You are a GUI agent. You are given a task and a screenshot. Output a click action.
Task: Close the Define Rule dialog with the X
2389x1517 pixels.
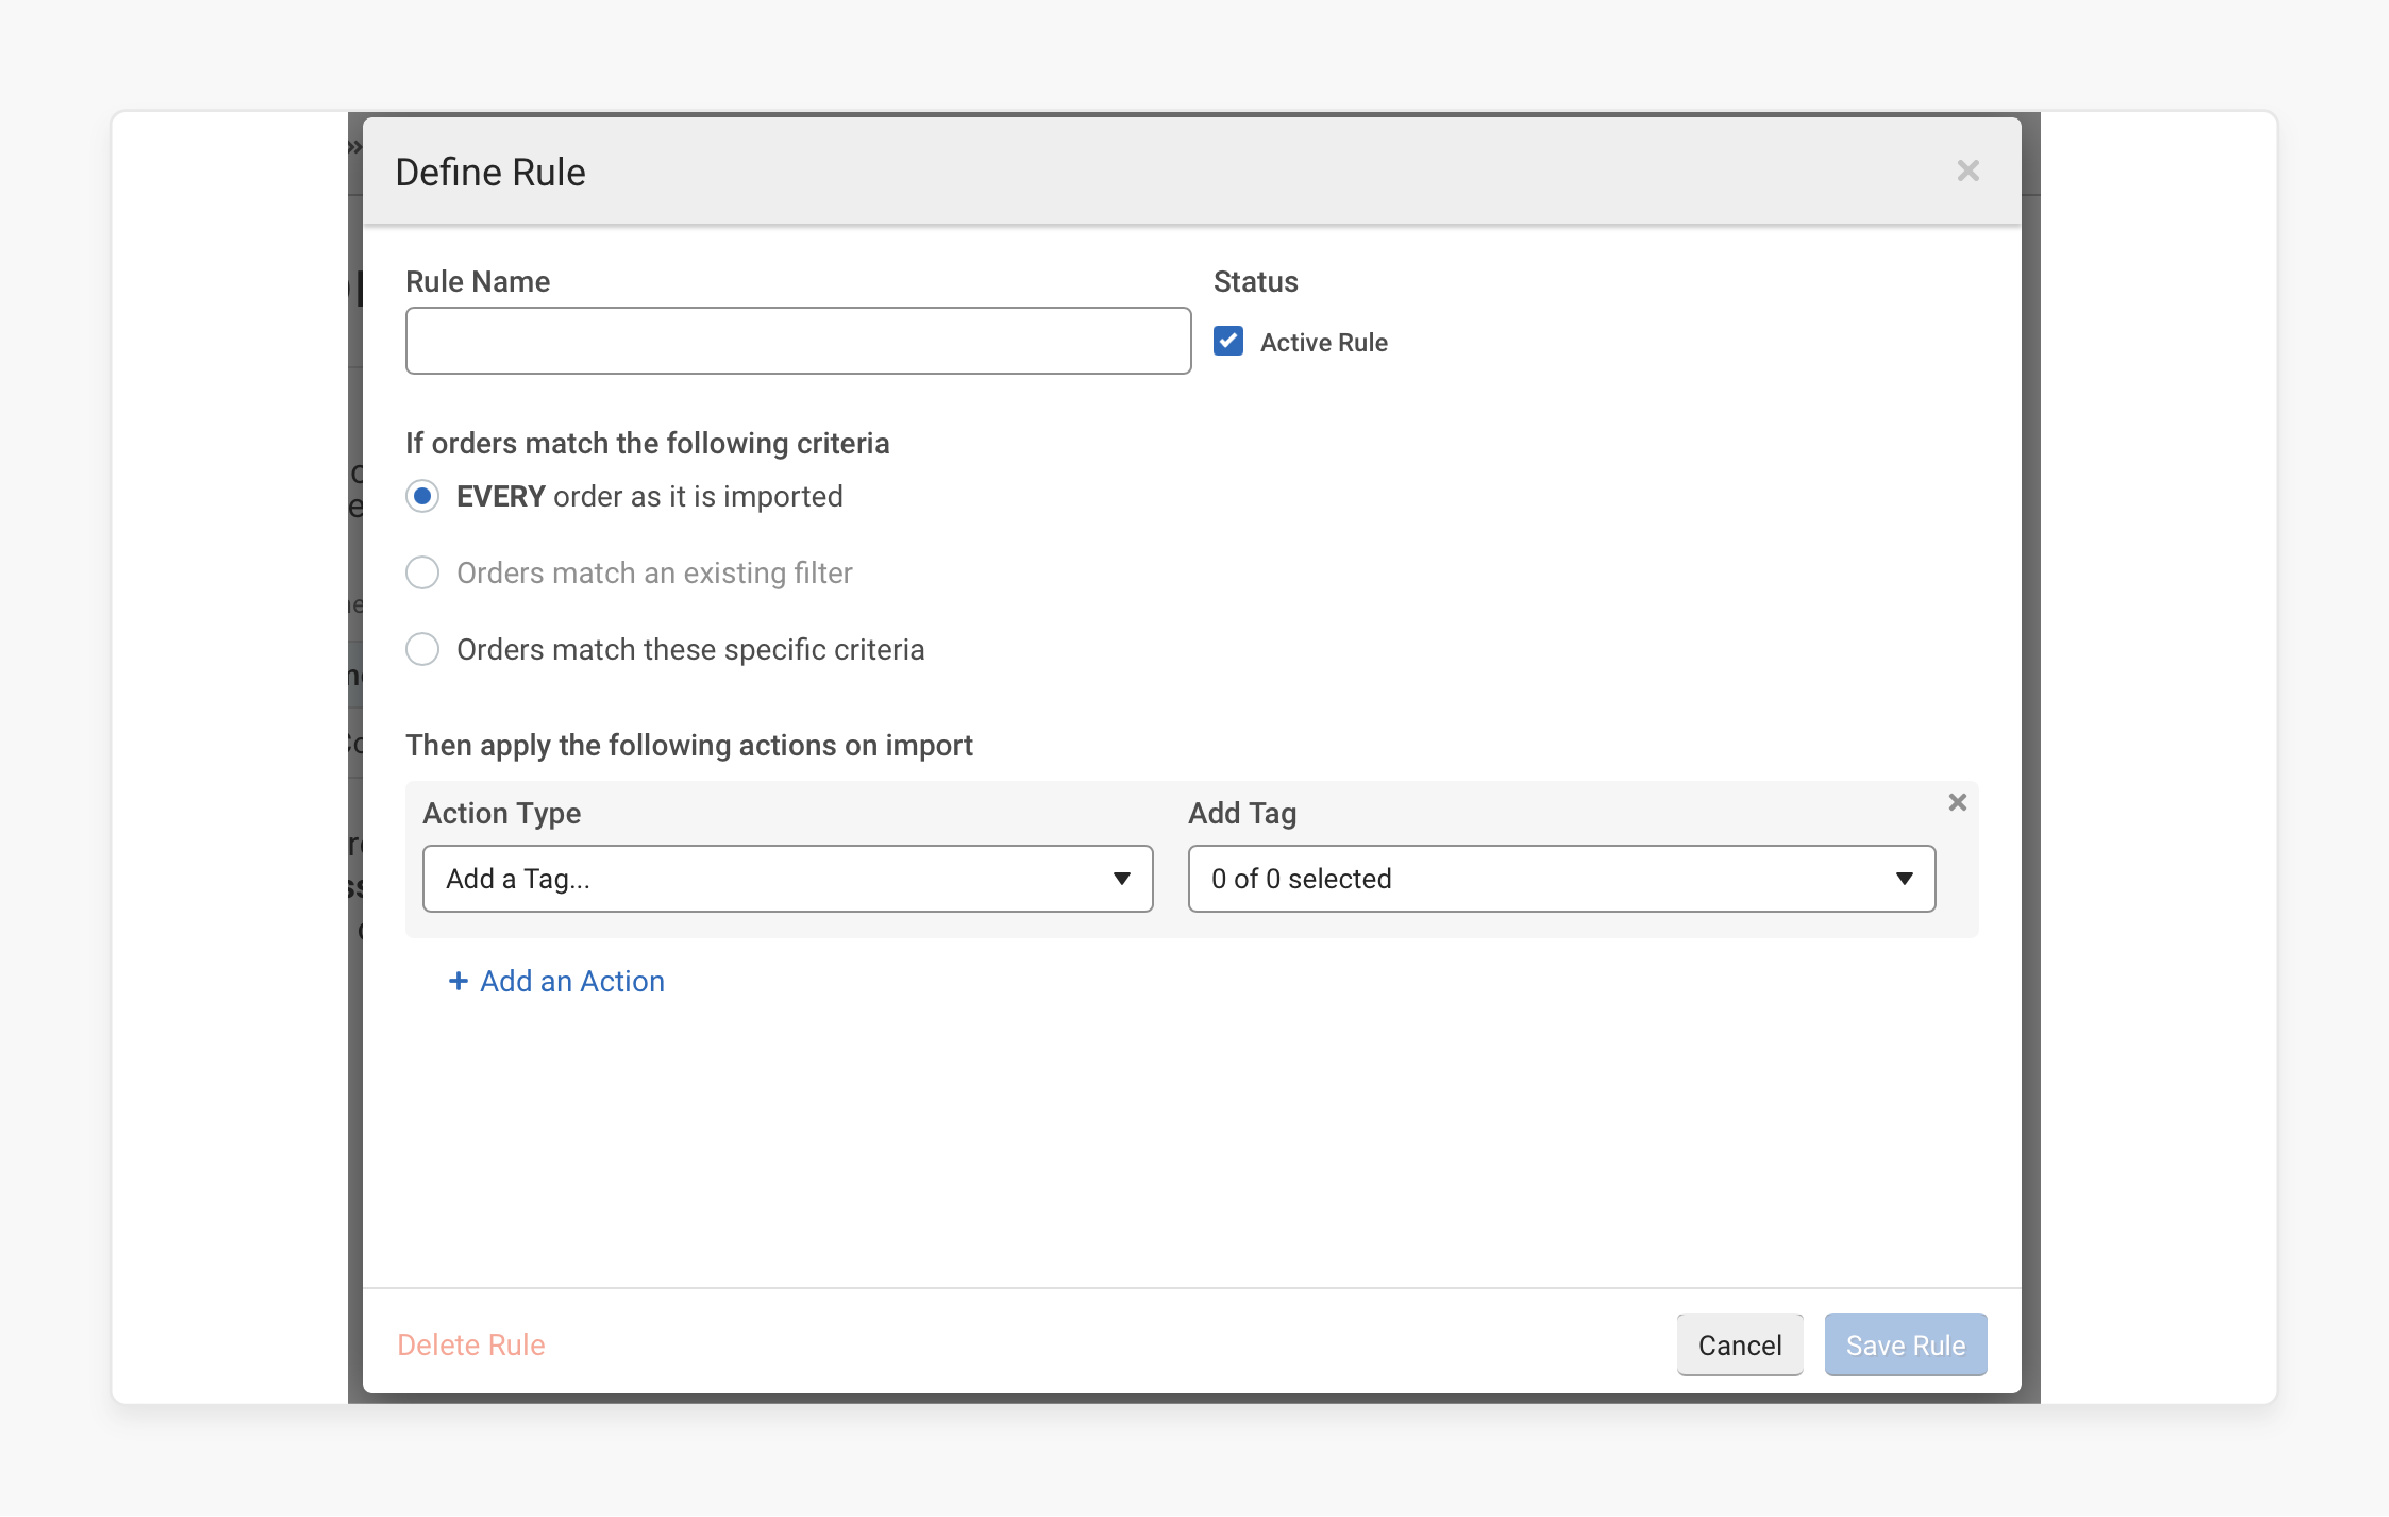(x=1967, y=171)
